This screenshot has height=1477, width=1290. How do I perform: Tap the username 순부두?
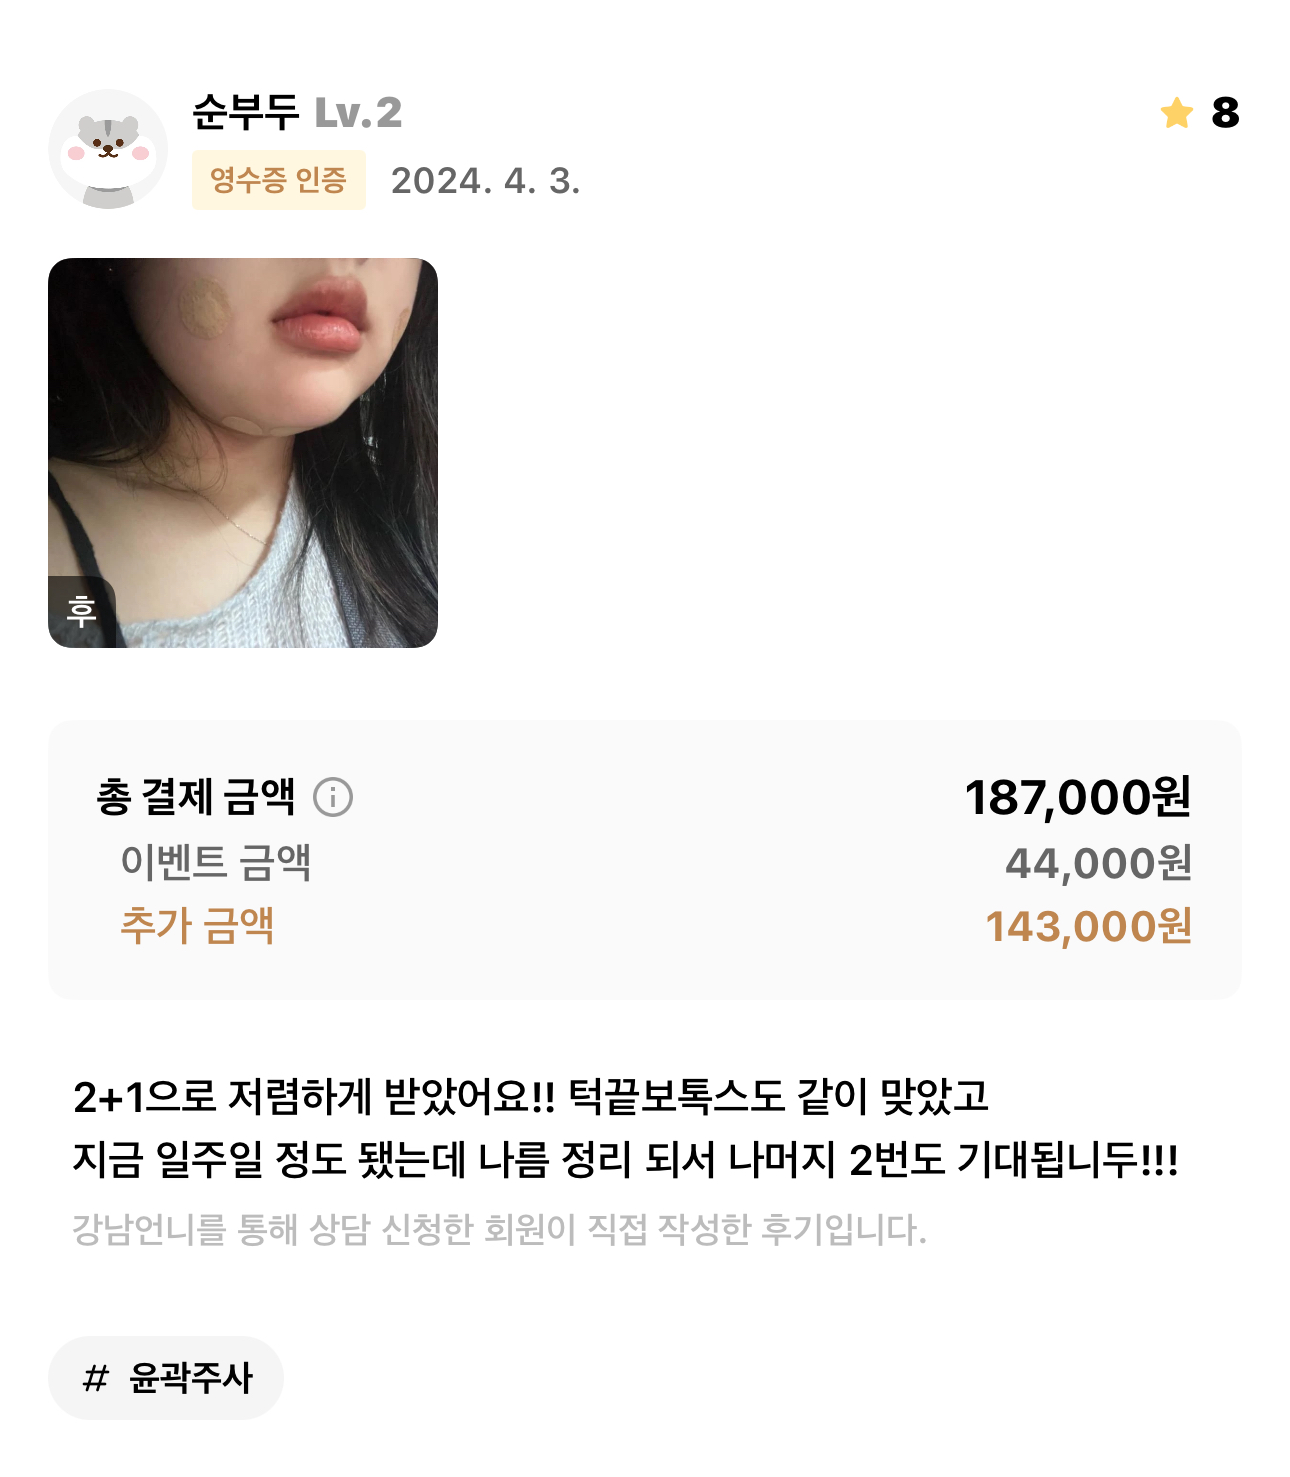tap(246, 112)
